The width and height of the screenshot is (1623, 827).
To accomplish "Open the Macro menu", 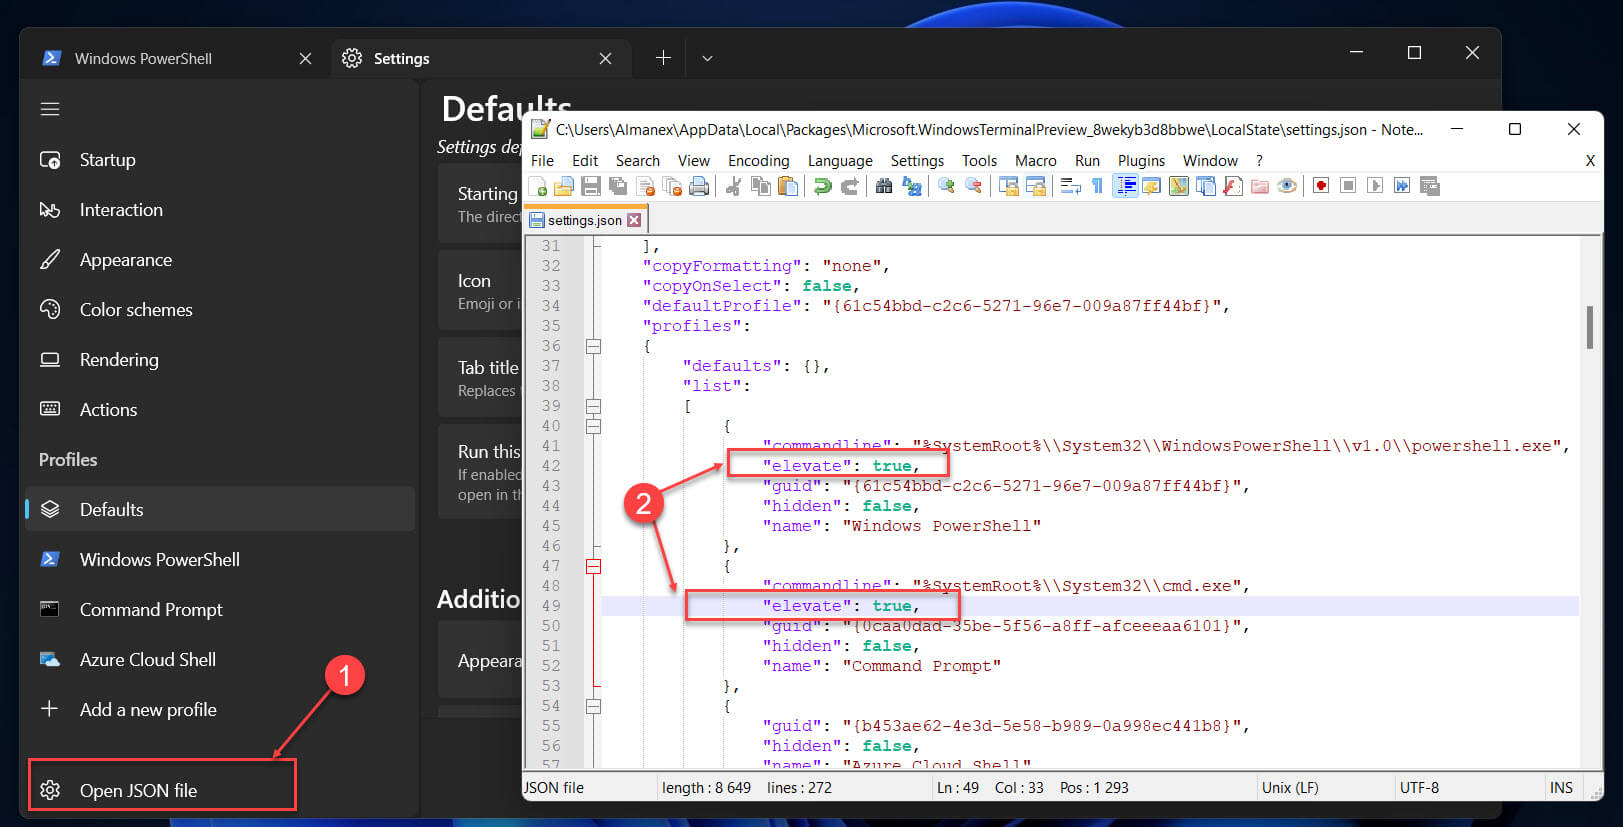I will coord(1035,161).
